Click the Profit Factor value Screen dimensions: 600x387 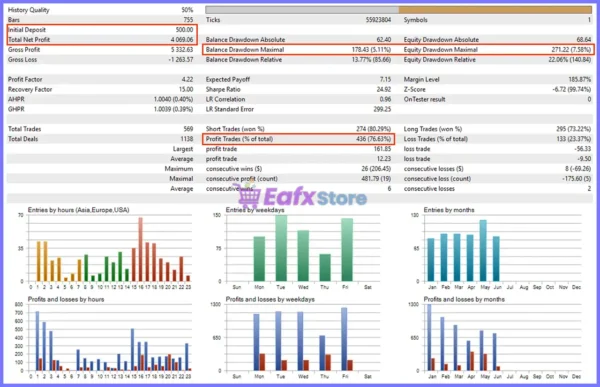click(x=187, y=79)
